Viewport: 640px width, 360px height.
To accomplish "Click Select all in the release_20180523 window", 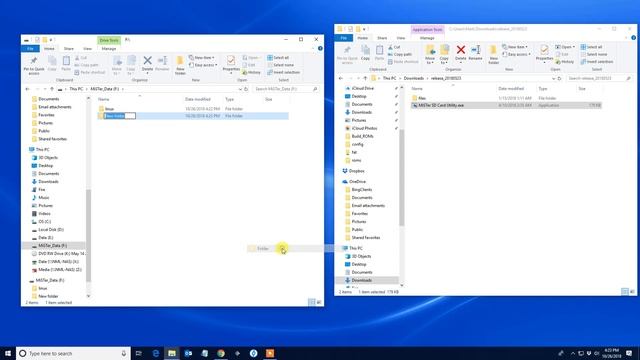I will tap(591, 47).
